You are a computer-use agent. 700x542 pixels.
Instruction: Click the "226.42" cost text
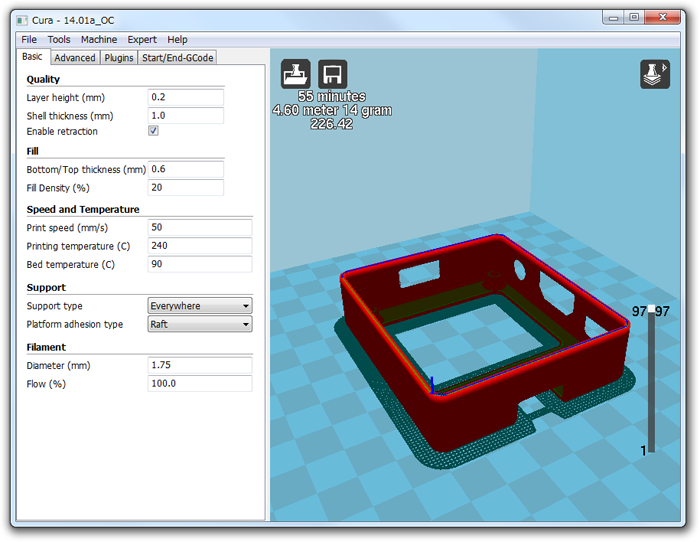pyautogui.click(x=332, y=124)
